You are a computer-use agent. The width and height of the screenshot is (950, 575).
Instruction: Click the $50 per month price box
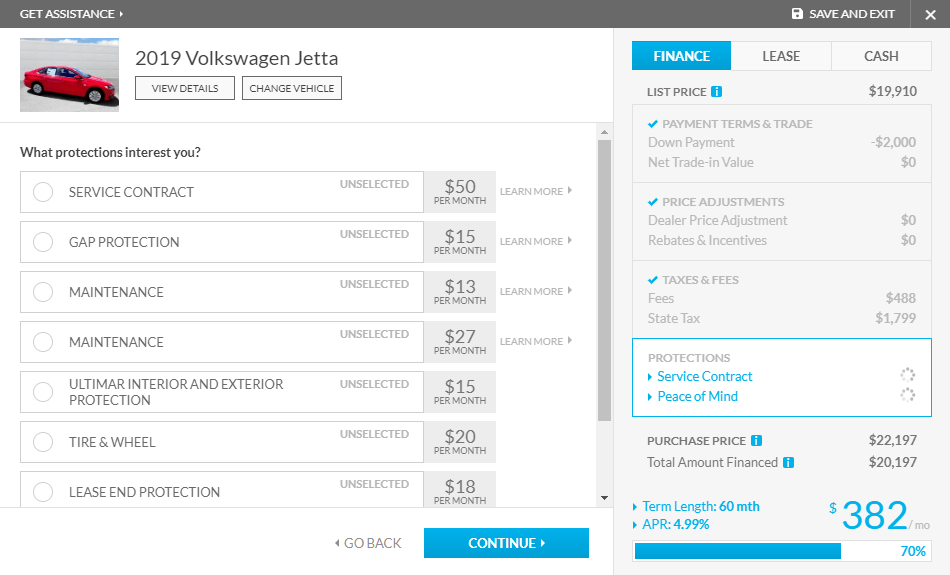point(460,192)
